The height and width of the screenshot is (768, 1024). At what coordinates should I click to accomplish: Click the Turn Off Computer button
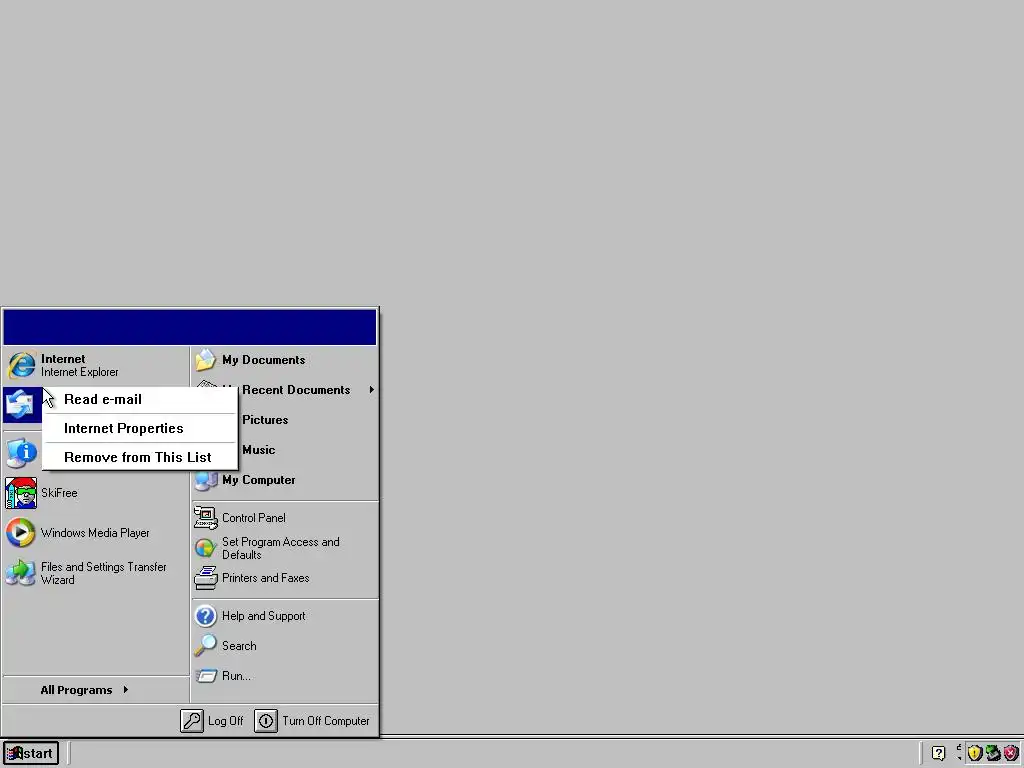[312, 721]
